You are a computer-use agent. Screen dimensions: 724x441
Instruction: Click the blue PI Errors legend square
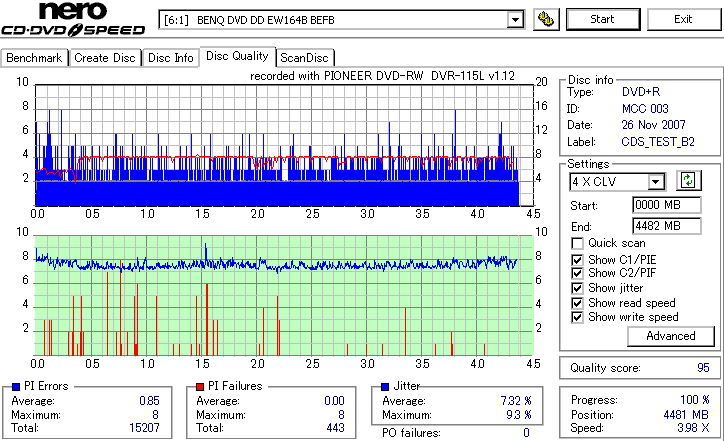(x=16, y=387)
